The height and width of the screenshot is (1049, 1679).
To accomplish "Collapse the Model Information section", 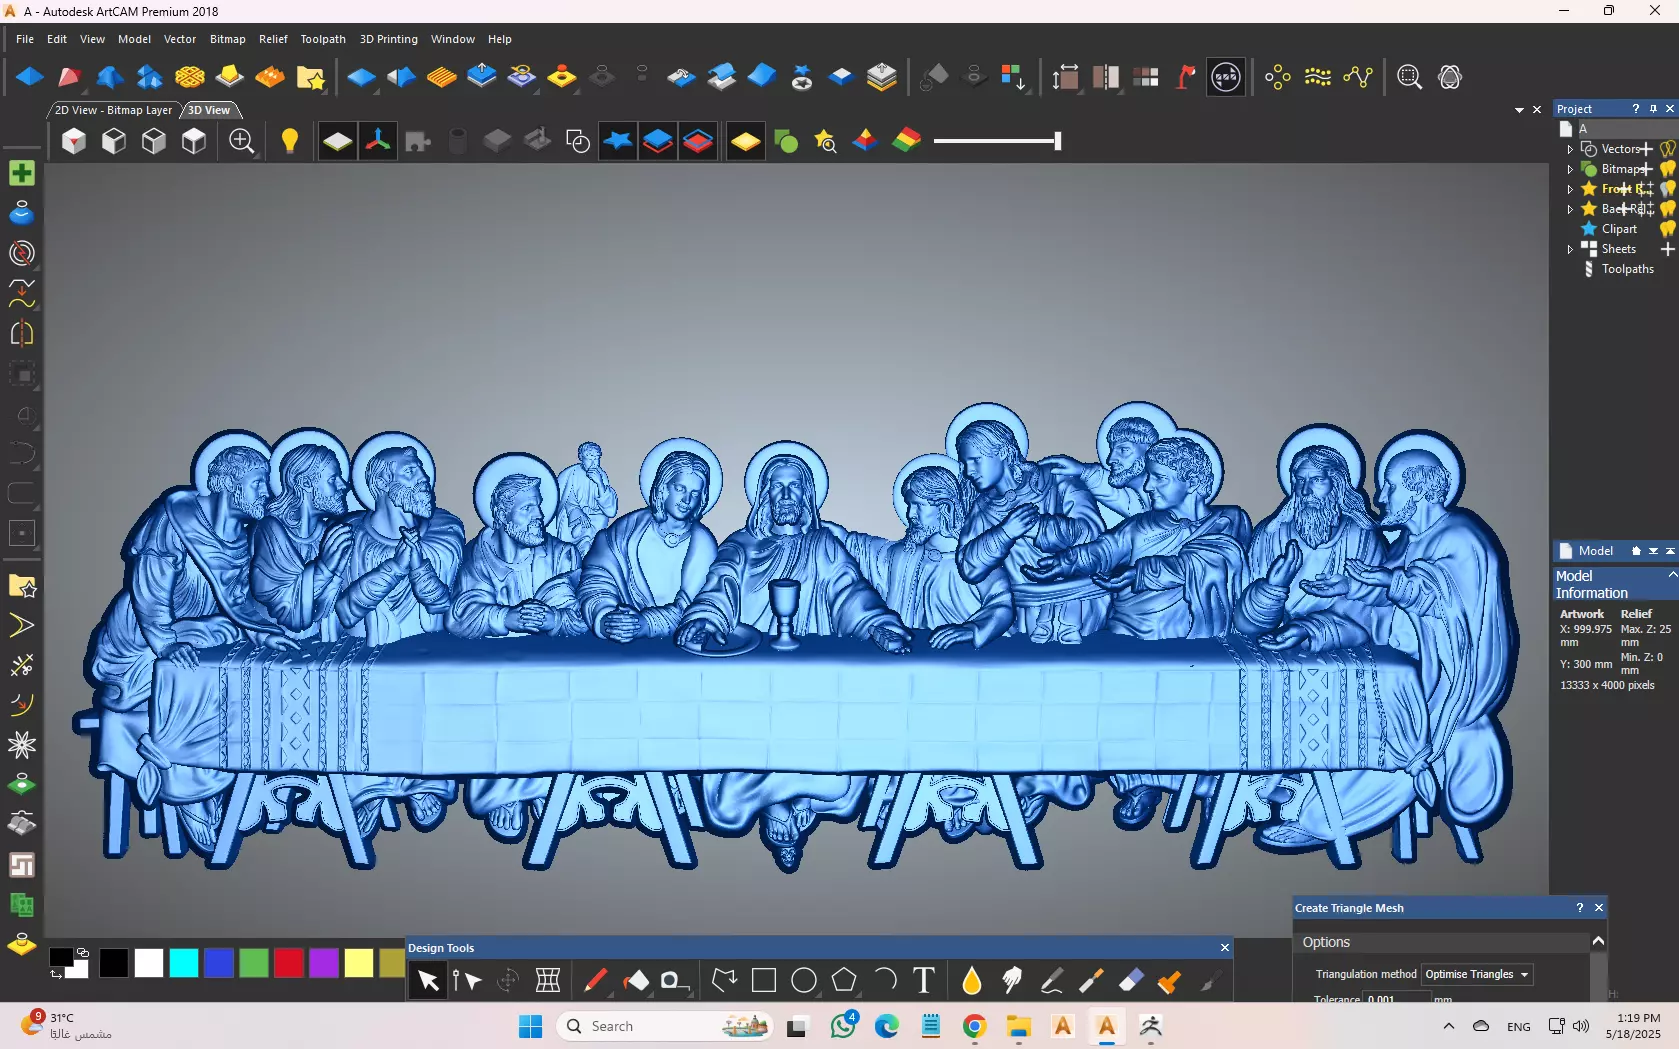I will click(x=1672, y=575).
